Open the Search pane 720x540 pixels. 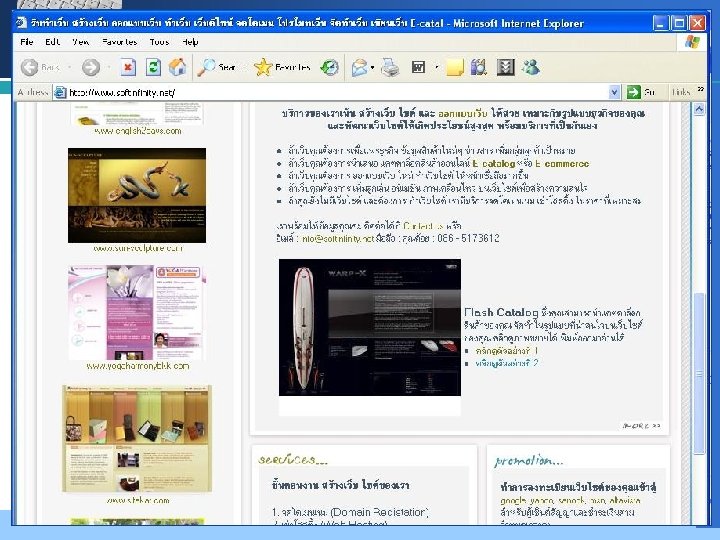[x=216, y=68]
